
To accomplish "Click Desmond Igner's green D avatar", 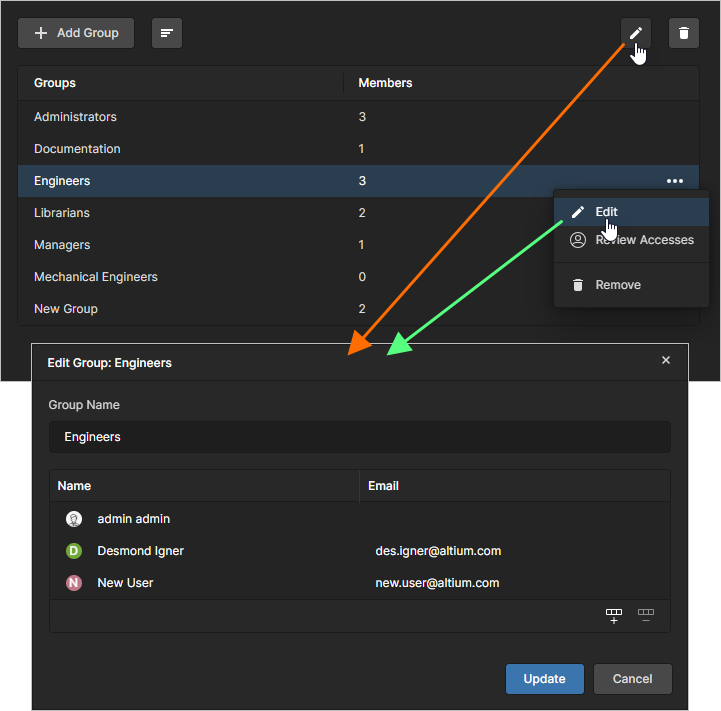I will click(74, 551).
